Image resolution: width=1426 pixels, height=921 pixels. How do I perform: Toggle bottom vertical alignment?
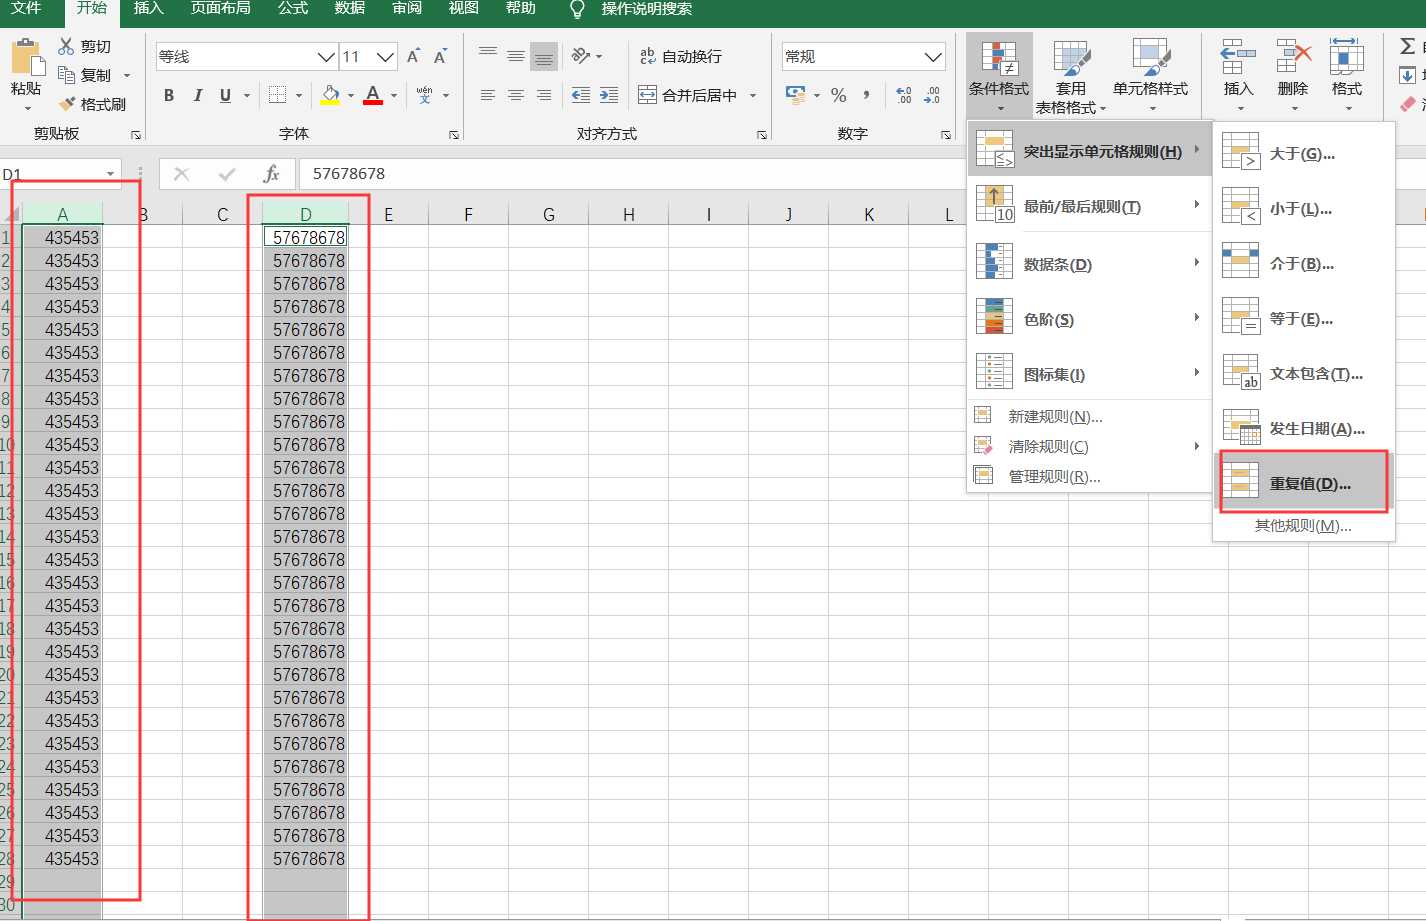point(544,56)
